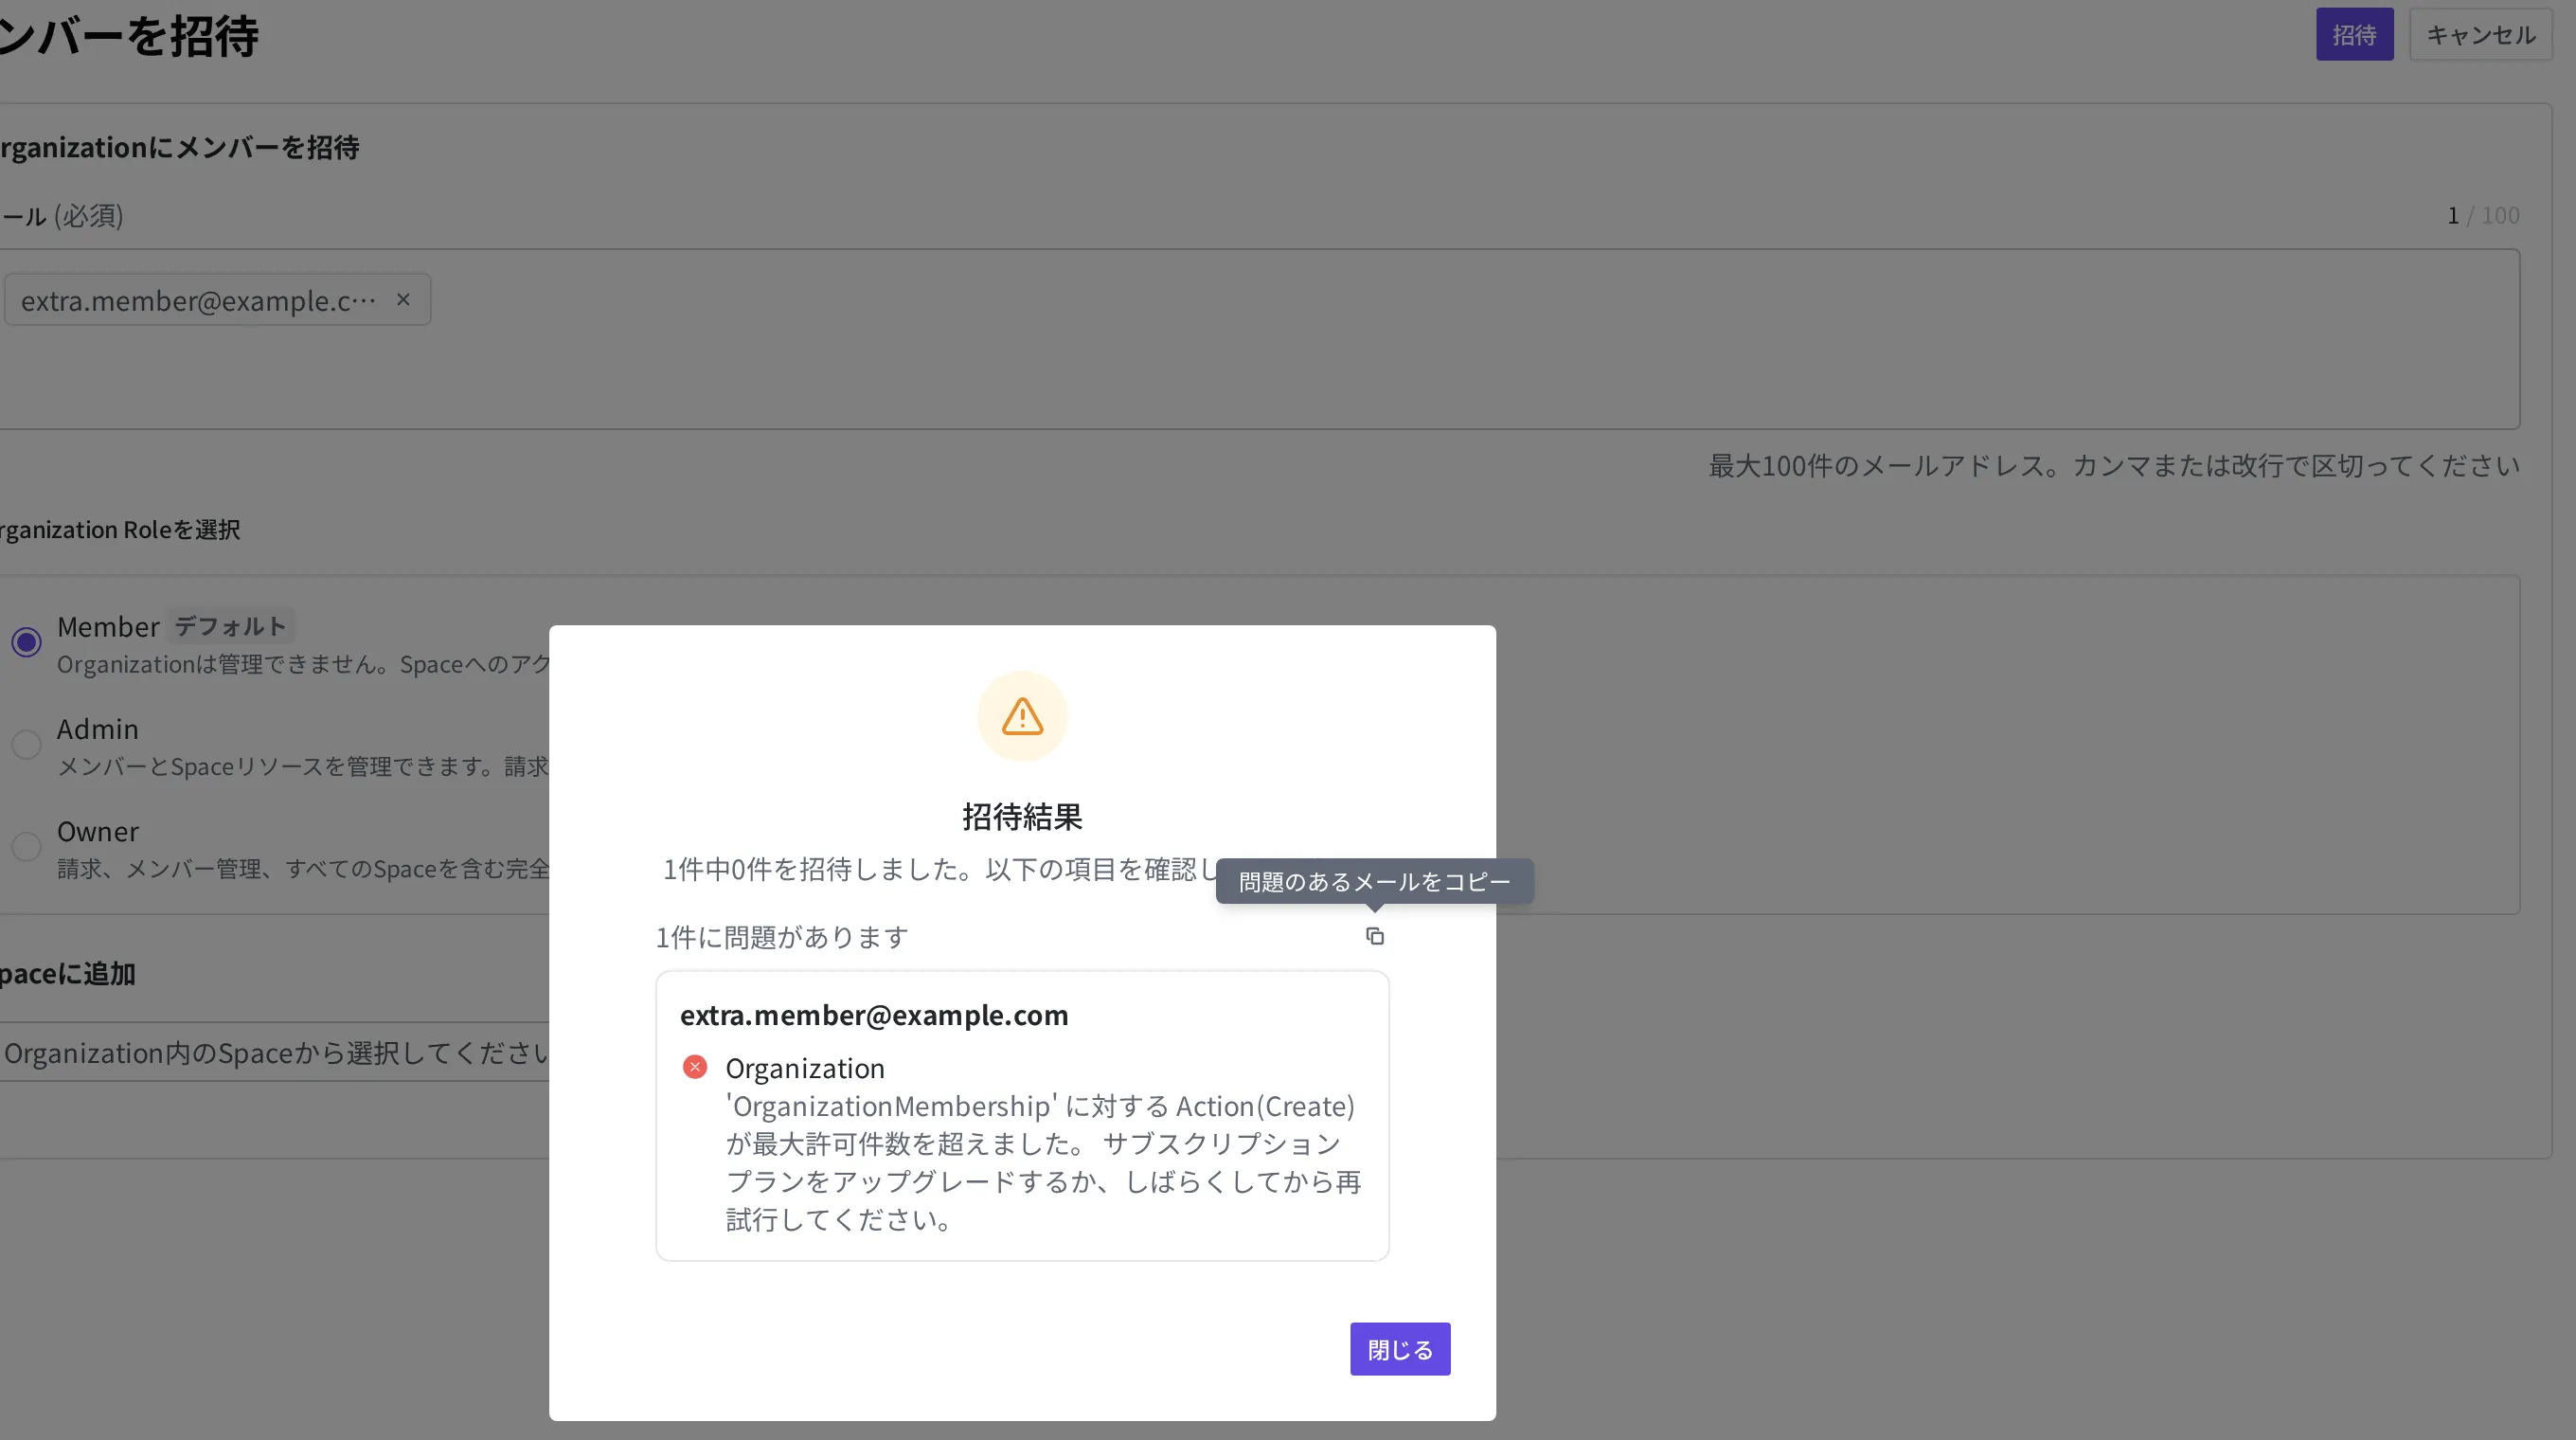Close the invitation result dialog with 閉じる
The width and height of the screenshot is (2576, 1440).
[1400, 1349]
